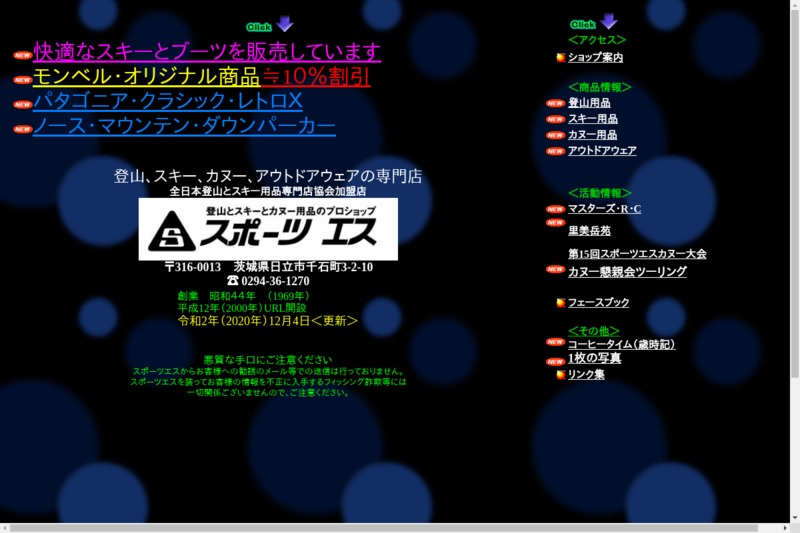Open the スキー用品 product link
The width and height of the screenshot is (800, 533).
[593, 118]
